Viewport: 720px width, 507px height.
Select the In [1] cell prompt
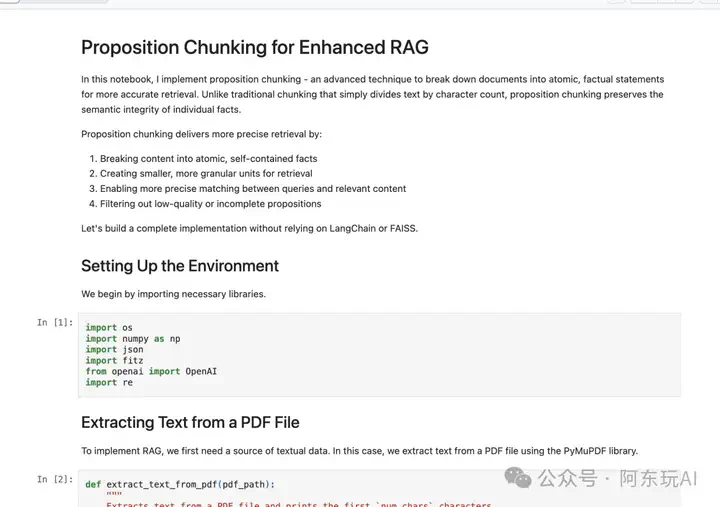pyautogui.click(x=55, y=322)
